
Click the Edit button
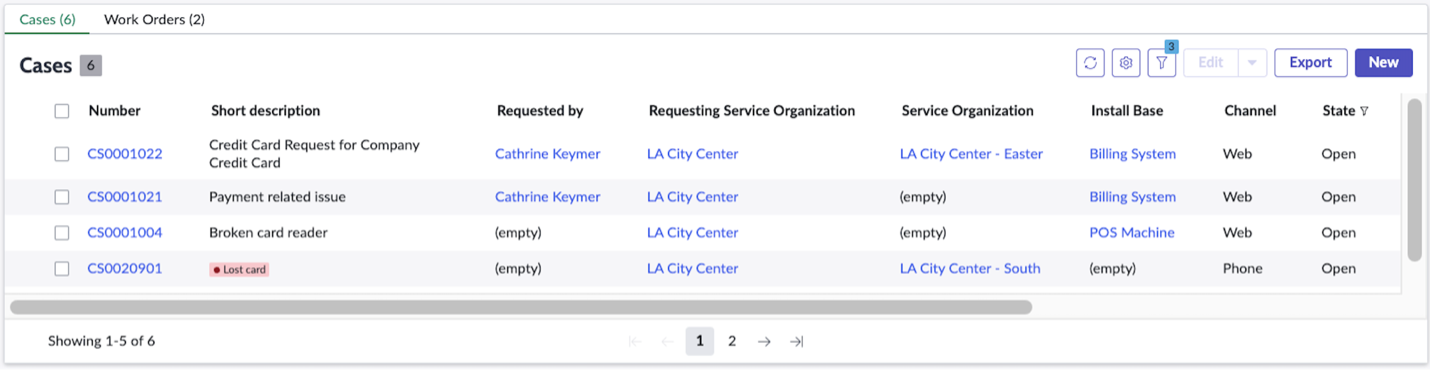pyautogui.click(x=1211, y=62)
